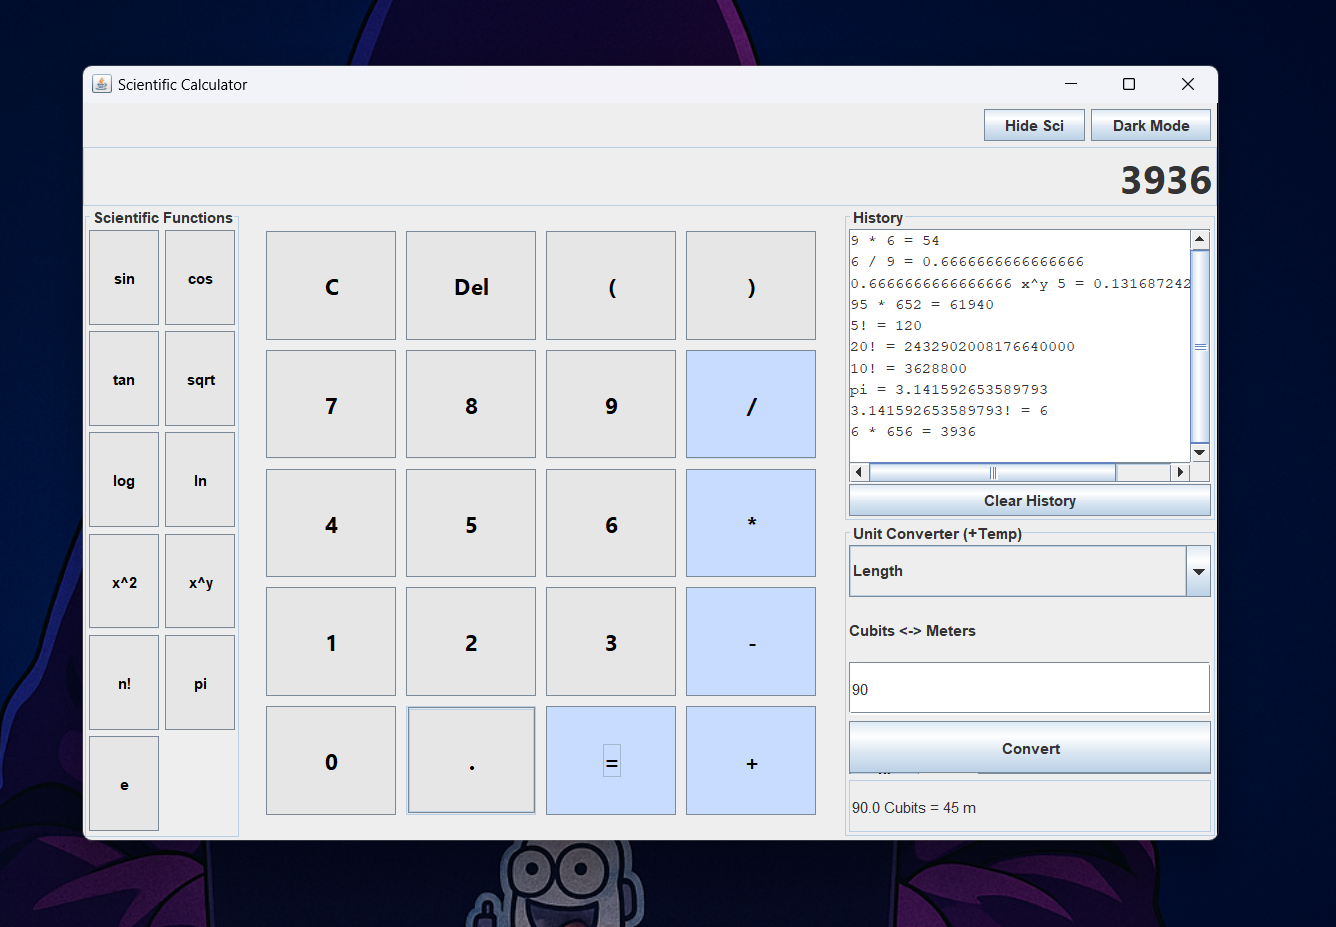
Task: Click the unit converter input field
Action: coord(1030,688)
